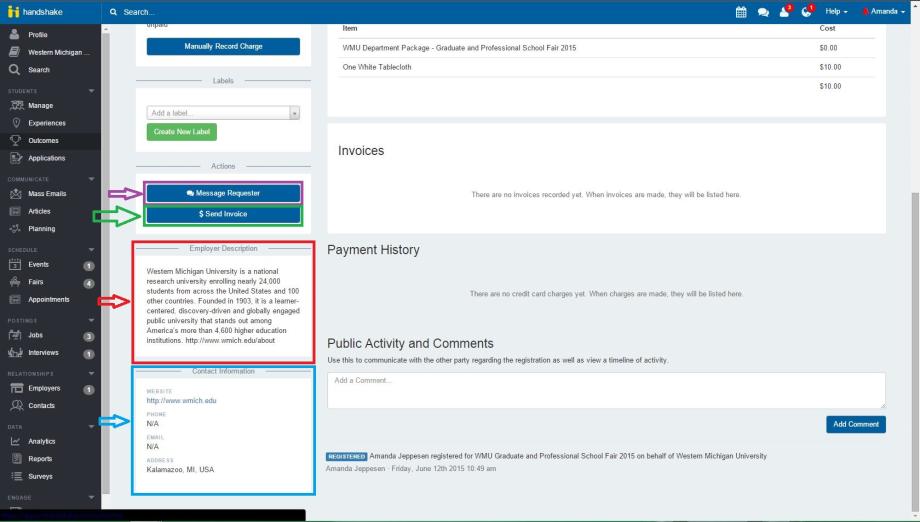Open Events in sidebar
The image size is (920, 522).
[x=30, y=265]
